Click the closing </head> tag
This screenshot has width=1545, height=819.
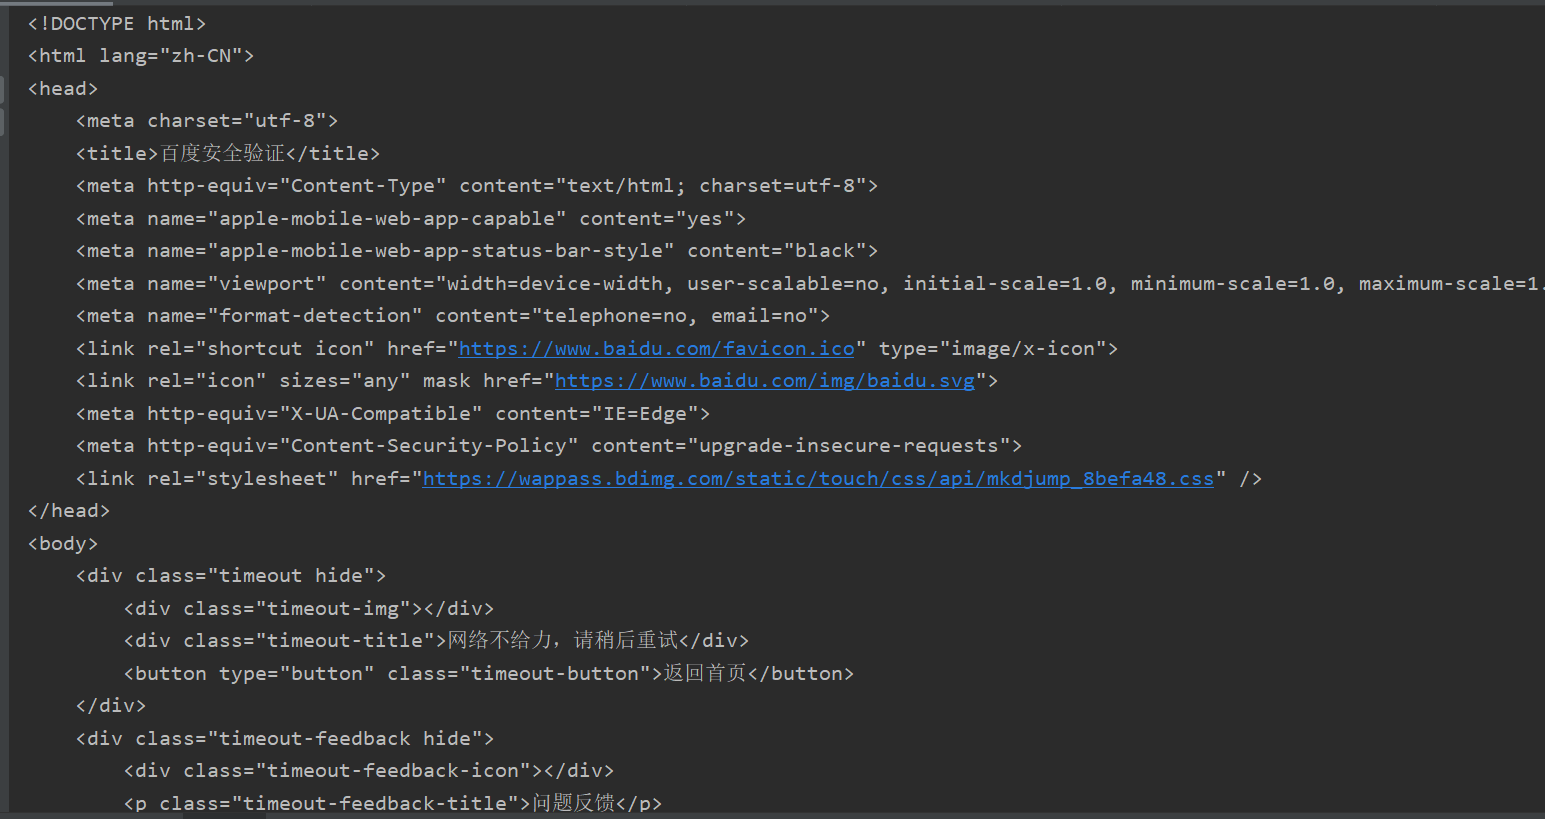(x=69, y=511)
